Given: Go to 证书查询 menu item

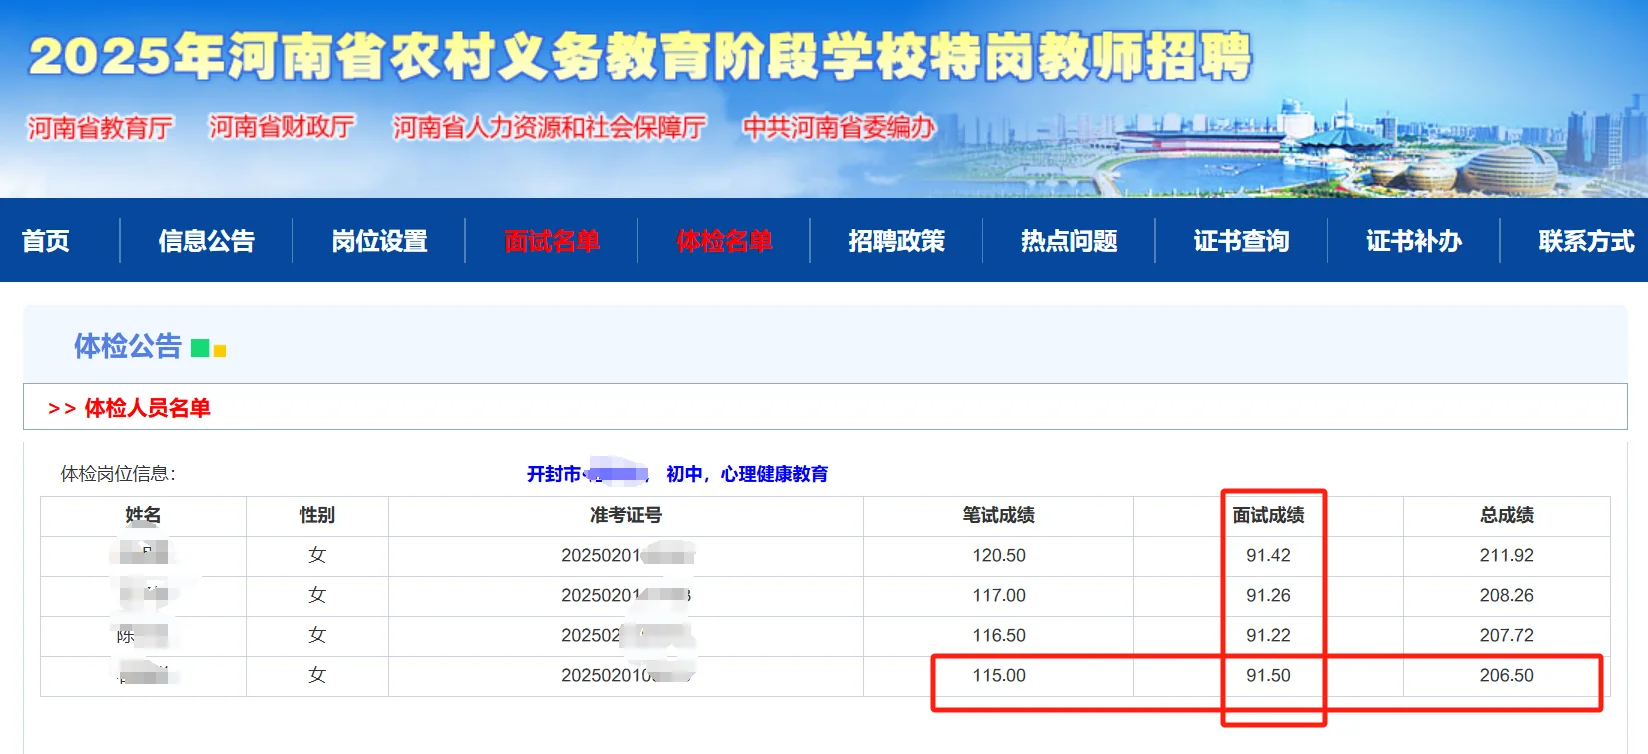Looking at the screenshot, I should pyautogui.click(x=1242, y=241).
